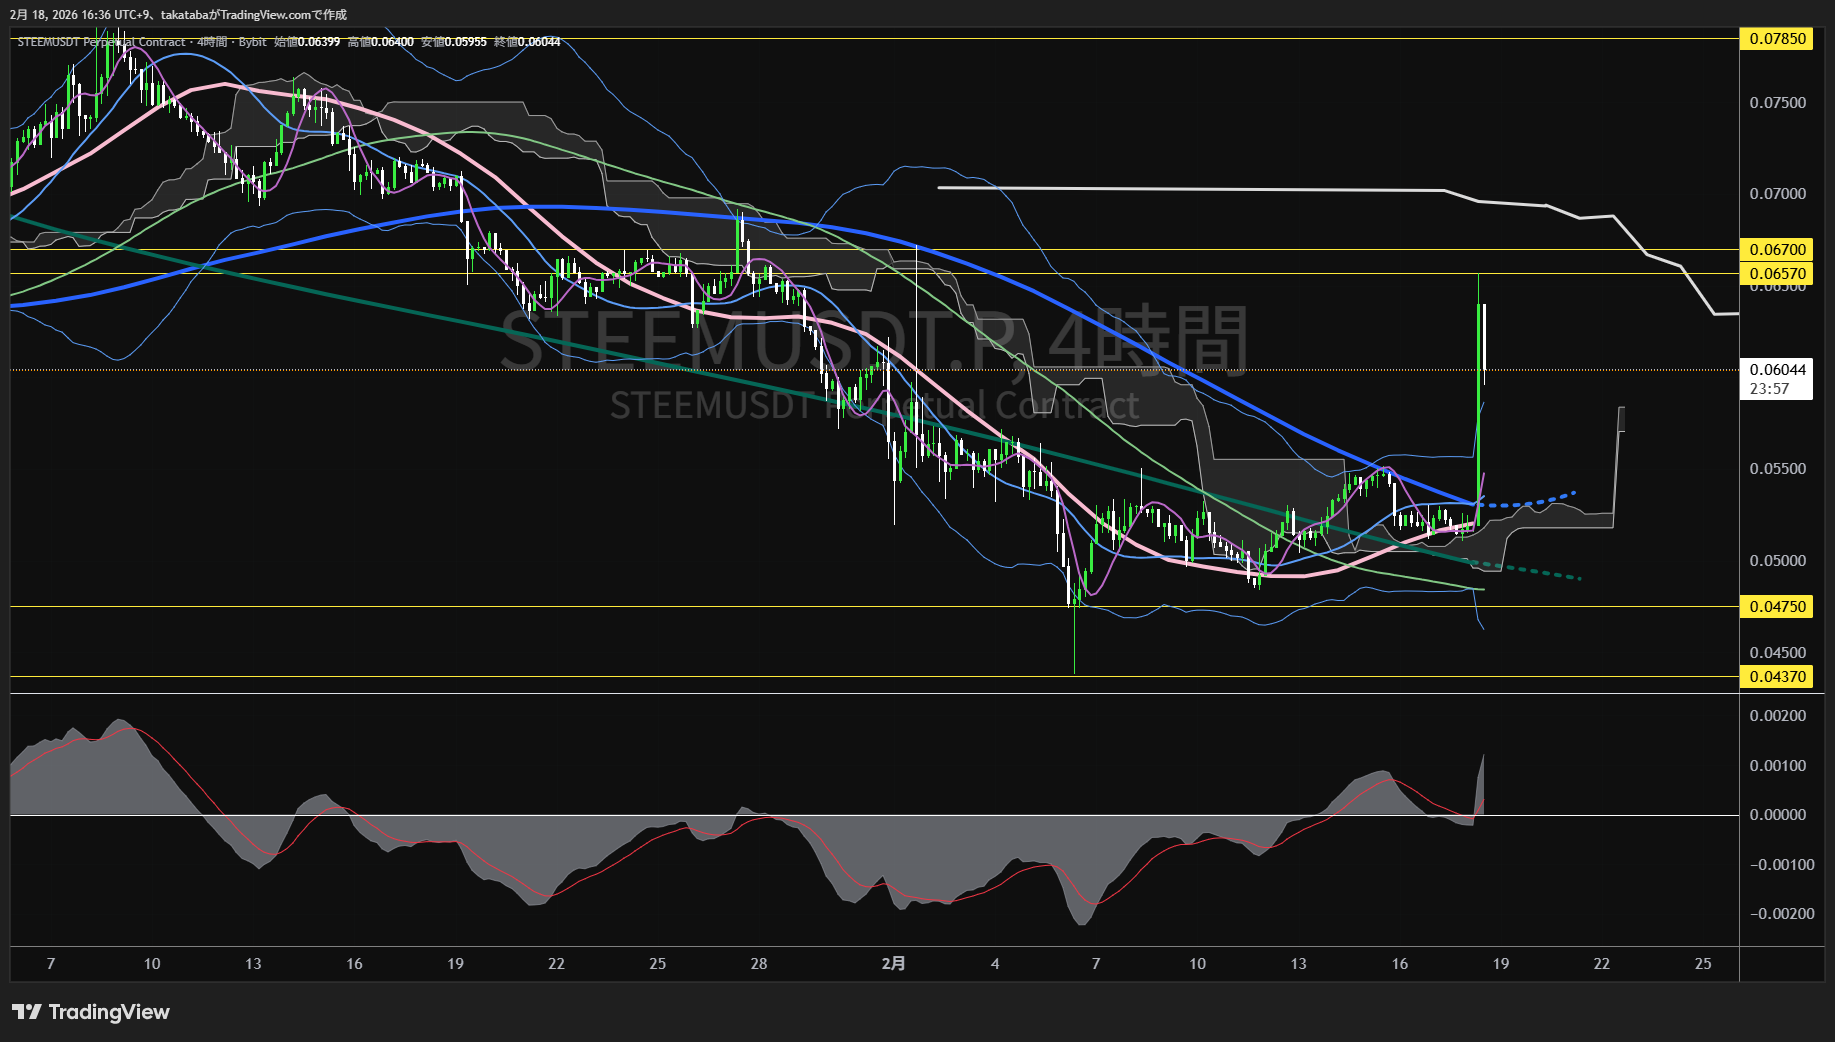Click the teal dotted trendline extension
Viewport: 1835px width, 1042px height.
click(1540, 572)
